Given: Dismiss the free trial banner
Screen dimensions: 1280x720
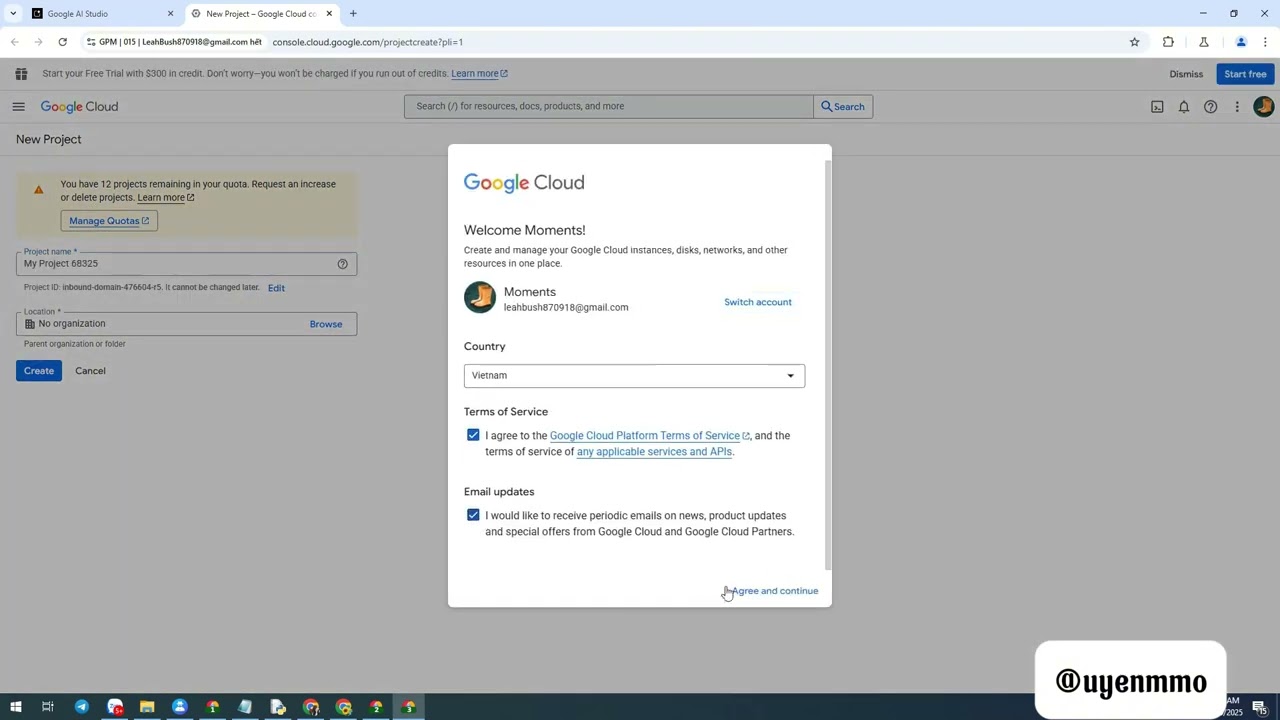Looking at the screenshot, I should click(1186, 74).
